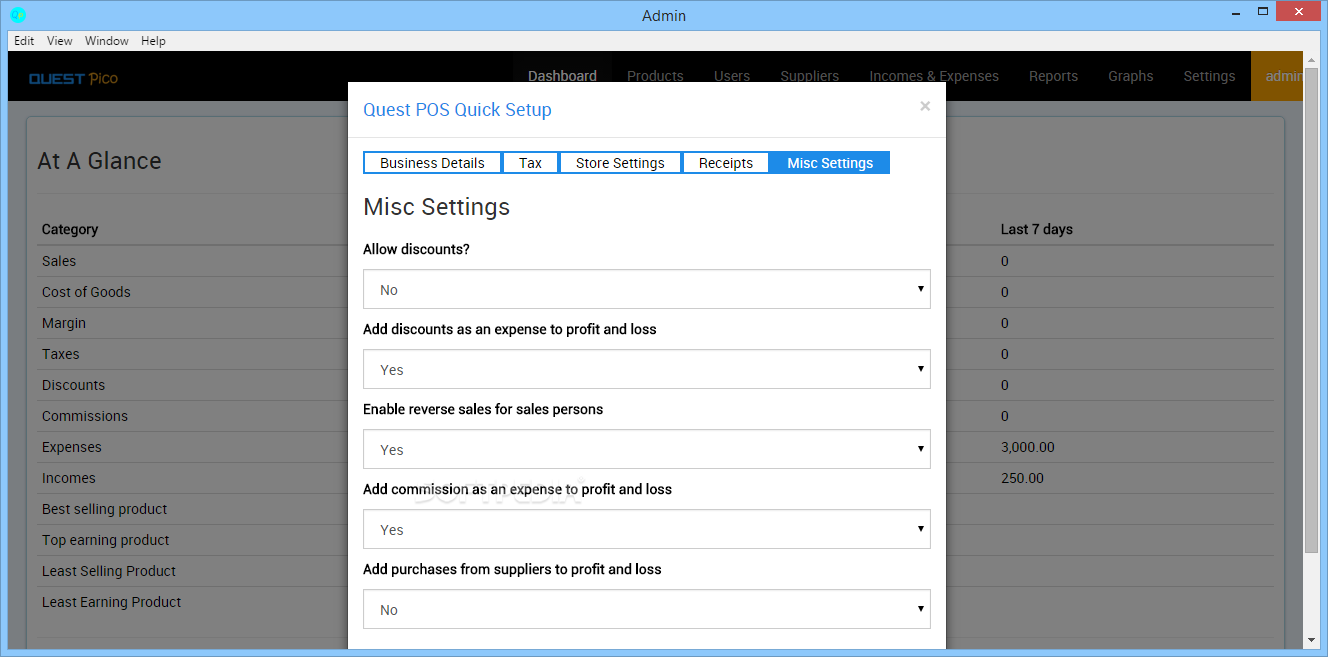Go to Users in navigation bar

click(x=732, y=76)
